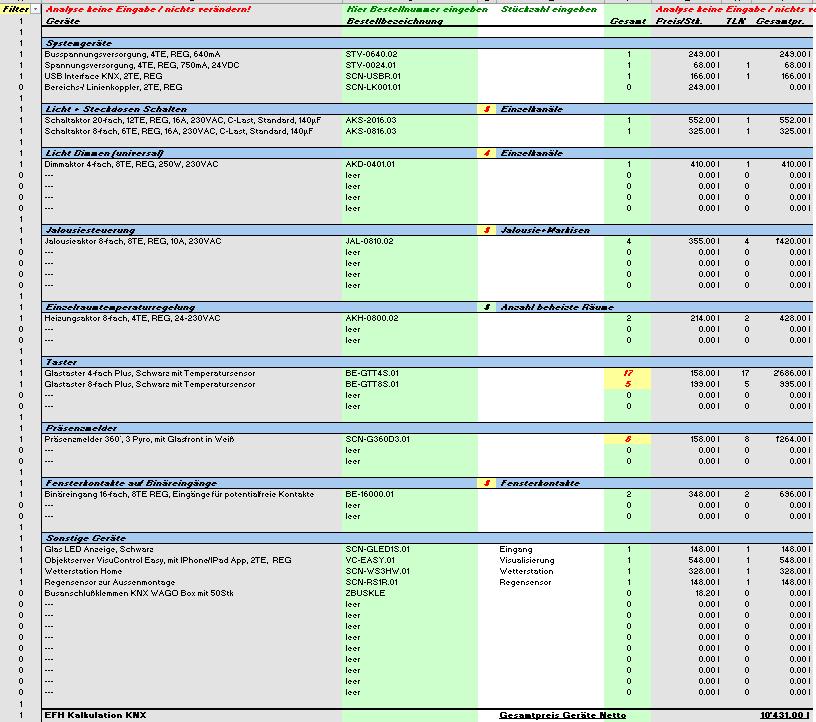Screen dimensions: 816x722
Task: Select the 'Einzelraumtemperaturregelung' section header
Action: pos(120,307)
